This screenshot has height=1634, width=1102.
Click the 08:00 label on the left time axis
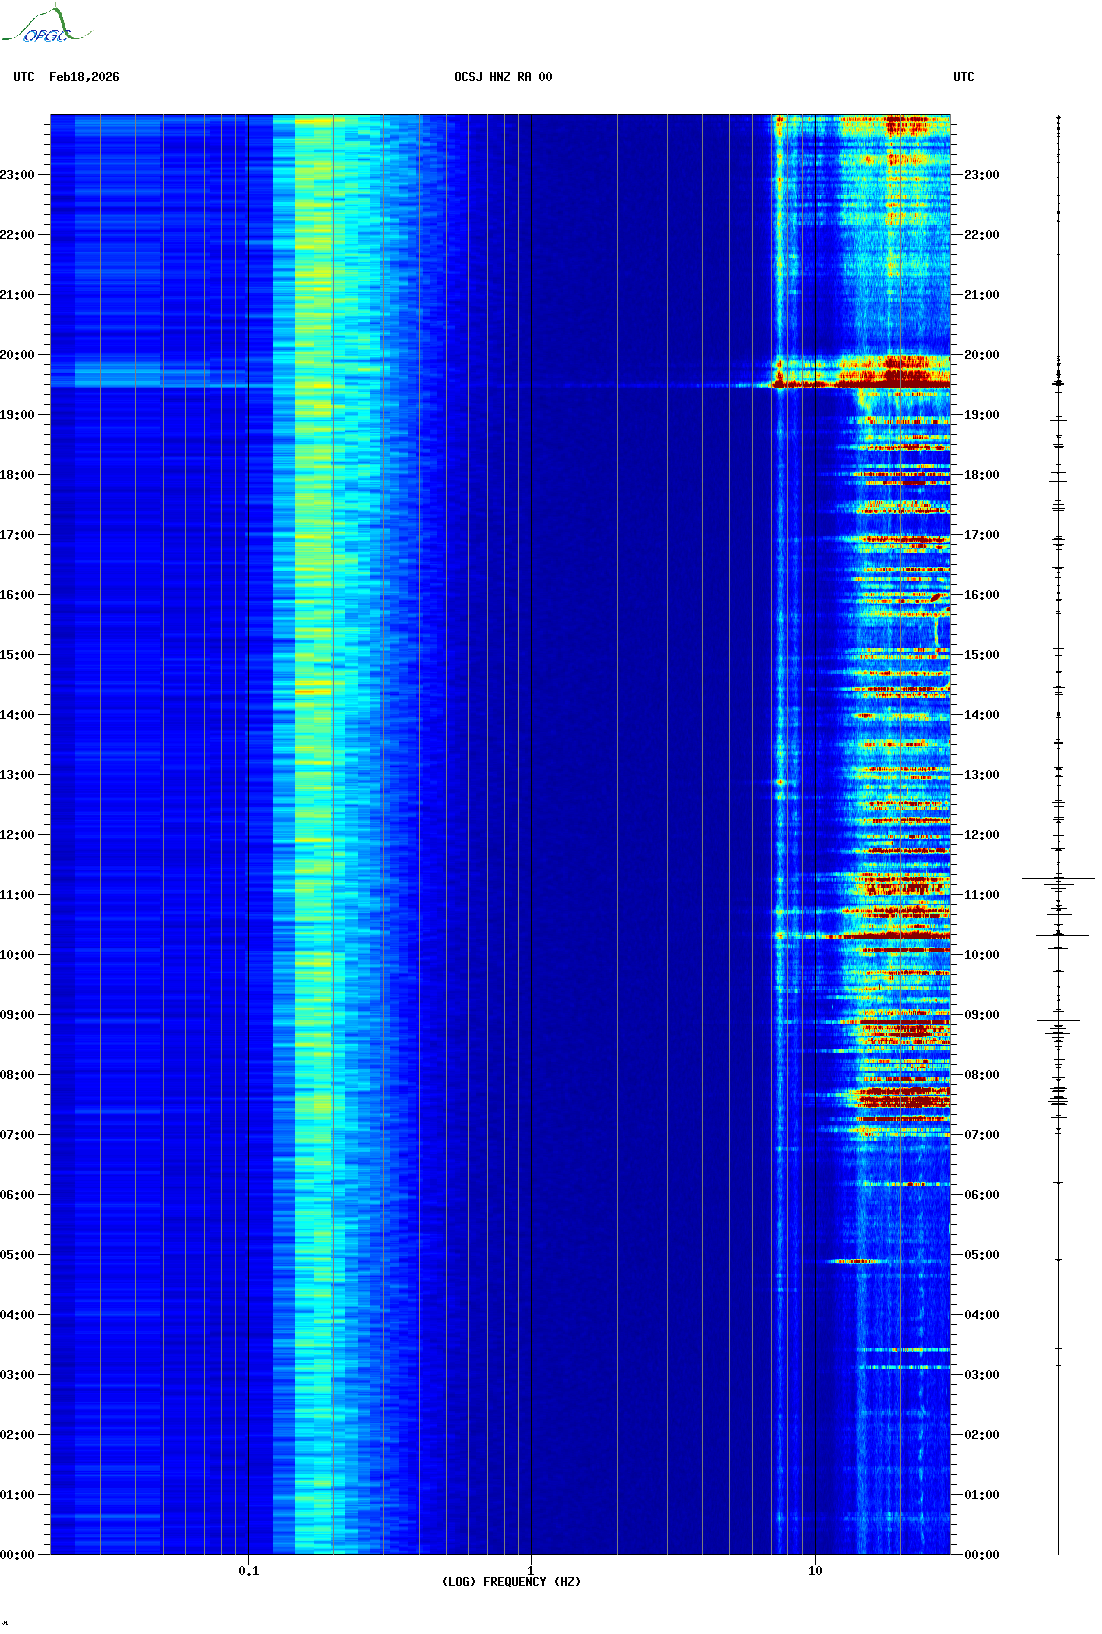(x=17, y=1075)
